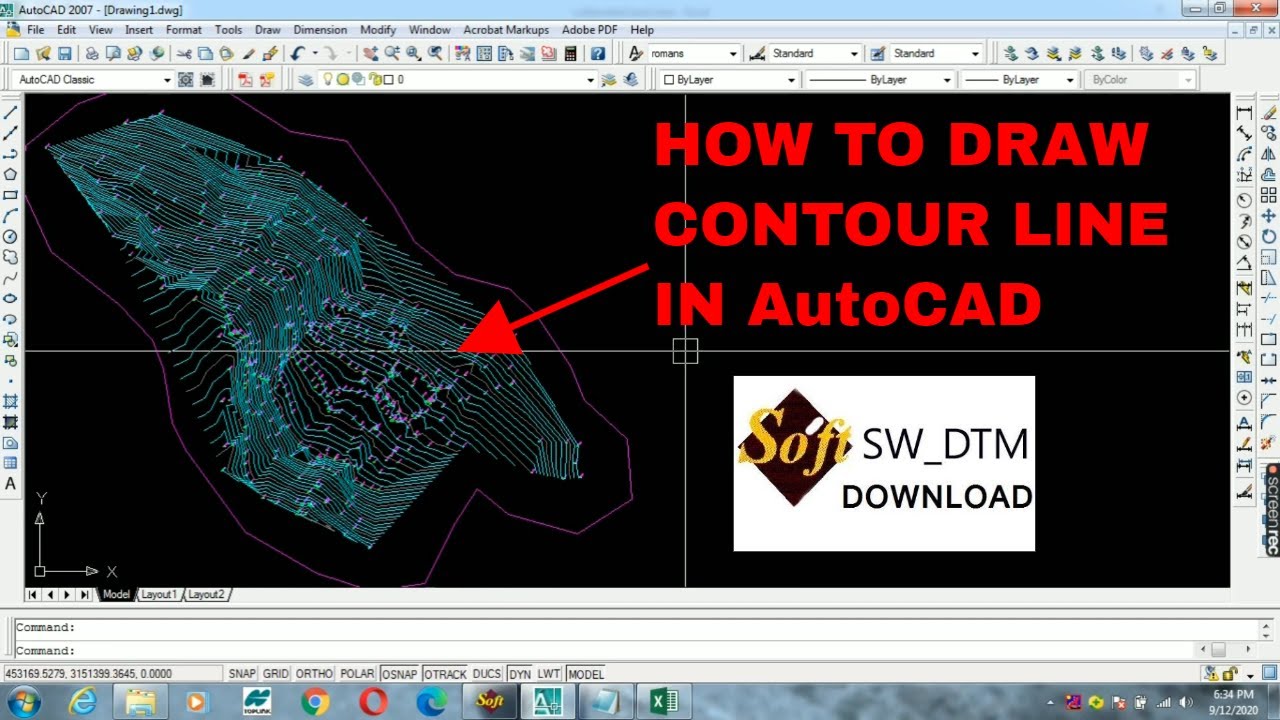Open the QuickCalc calculator icon

[x=570, y=53]
